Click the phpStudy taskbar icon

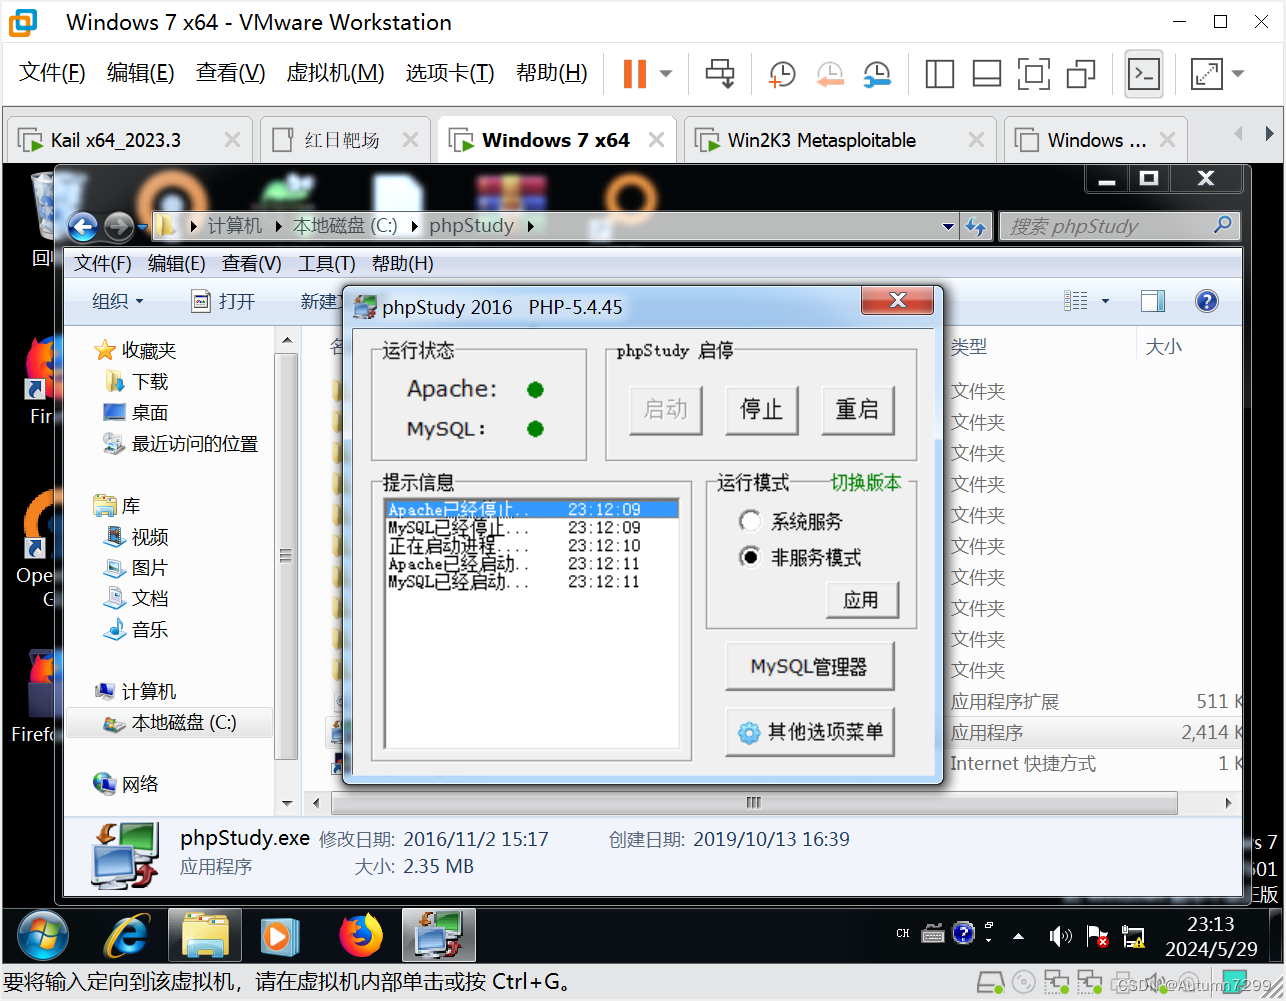click(438, 936)
